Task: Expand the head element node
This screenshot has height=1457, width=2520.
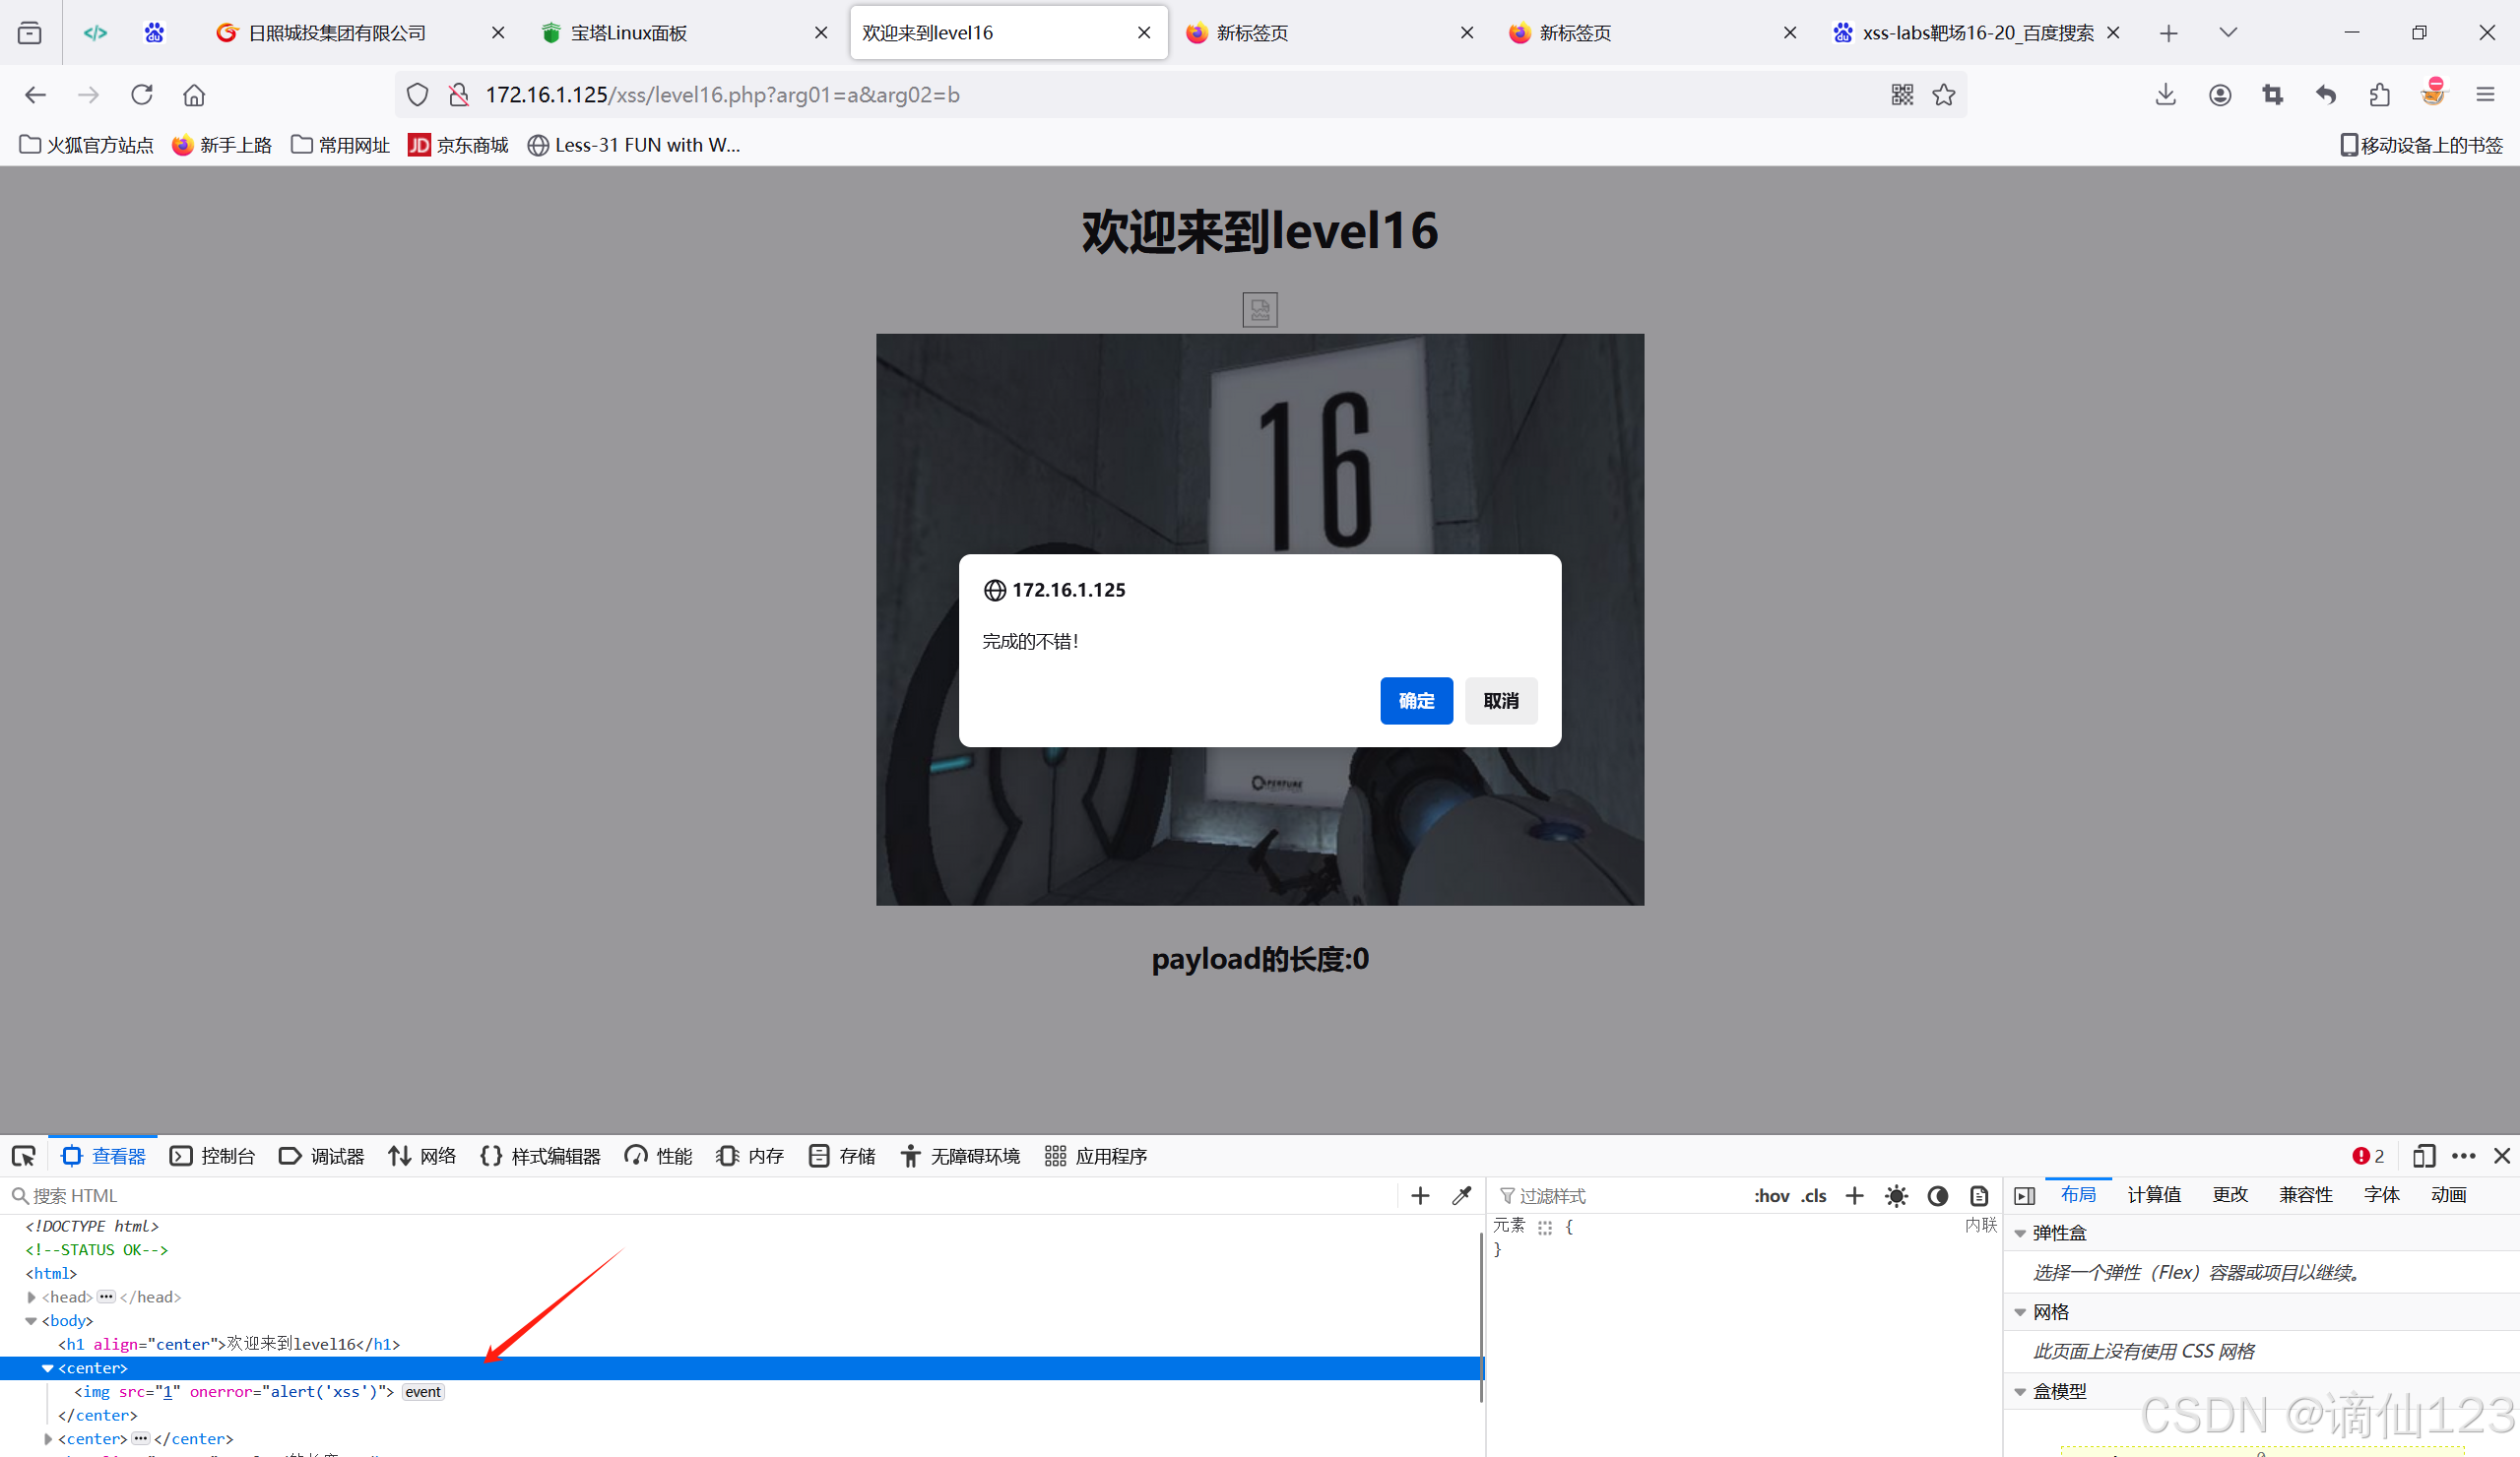Action: 32,1297
